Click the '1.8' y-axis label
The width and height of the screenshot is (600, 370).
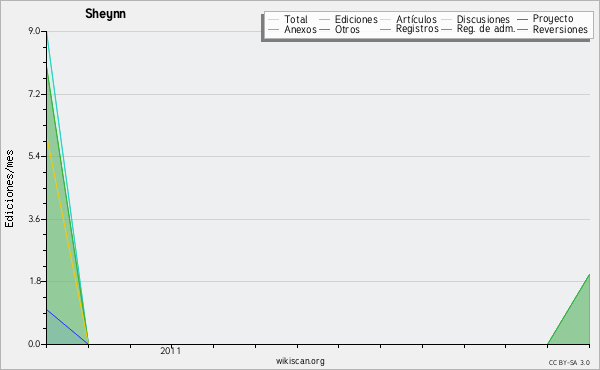34,281
